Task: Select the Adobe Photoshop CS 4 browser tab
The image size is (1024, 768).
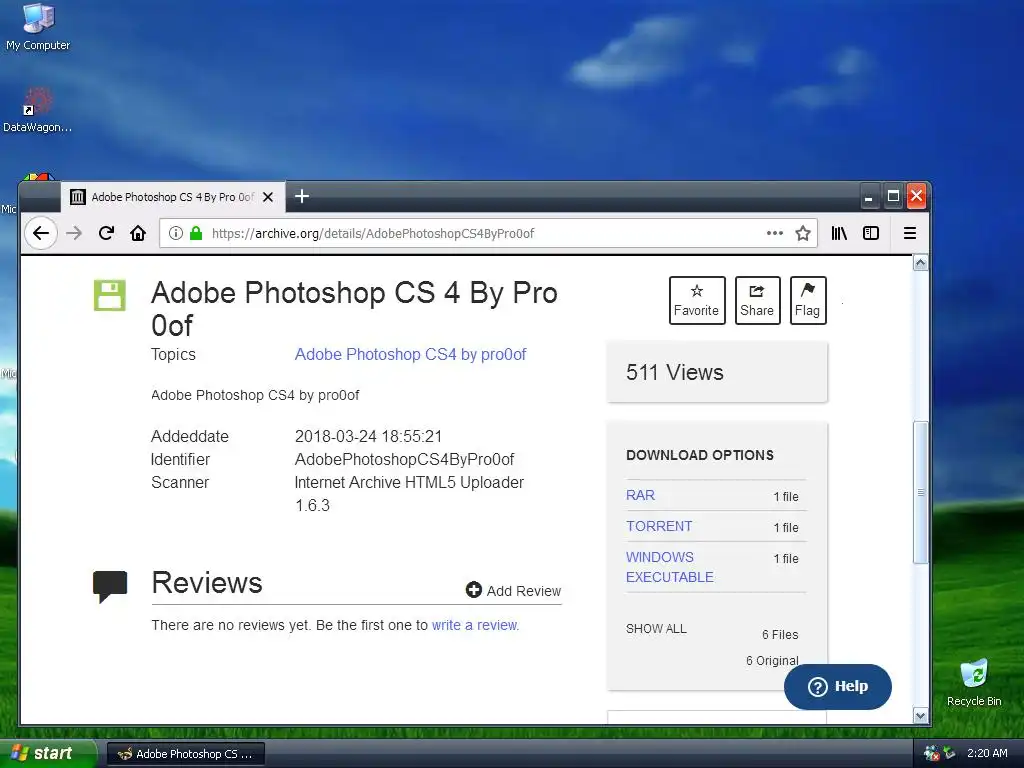Action: (x=172, y=197)
